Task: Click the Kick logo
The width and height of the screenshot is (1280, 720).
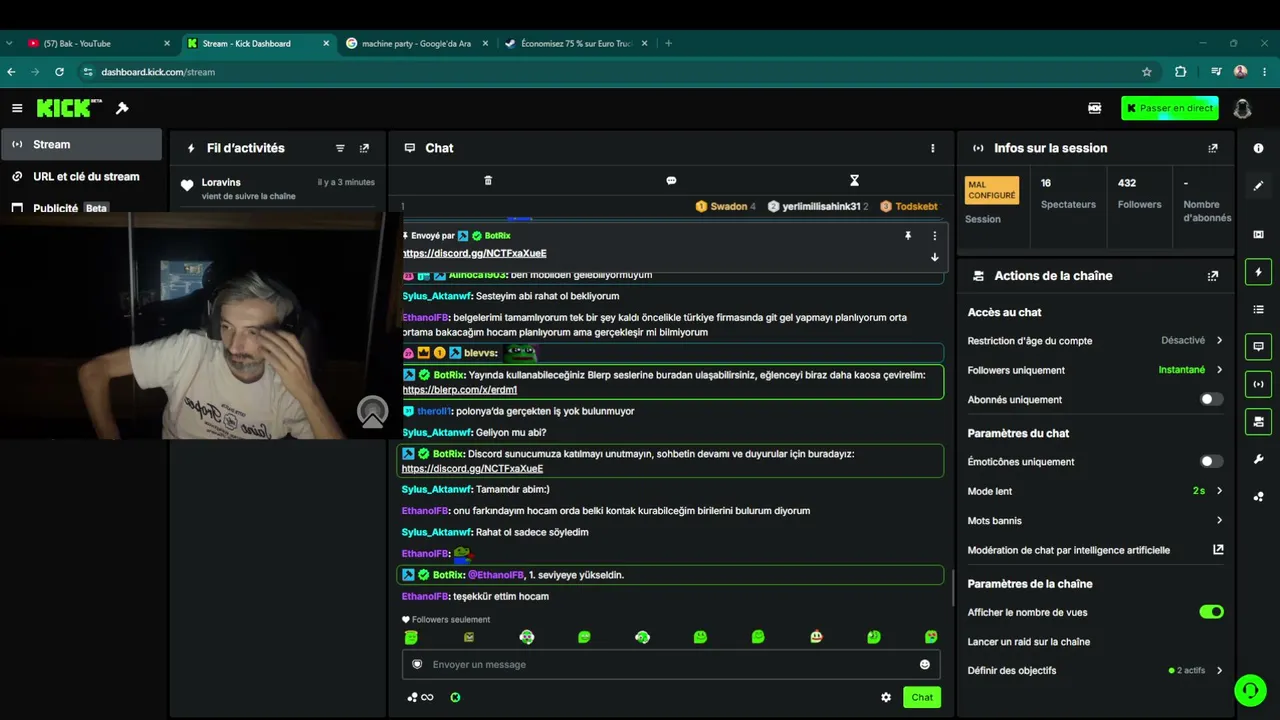Action: tap(69, 108)
